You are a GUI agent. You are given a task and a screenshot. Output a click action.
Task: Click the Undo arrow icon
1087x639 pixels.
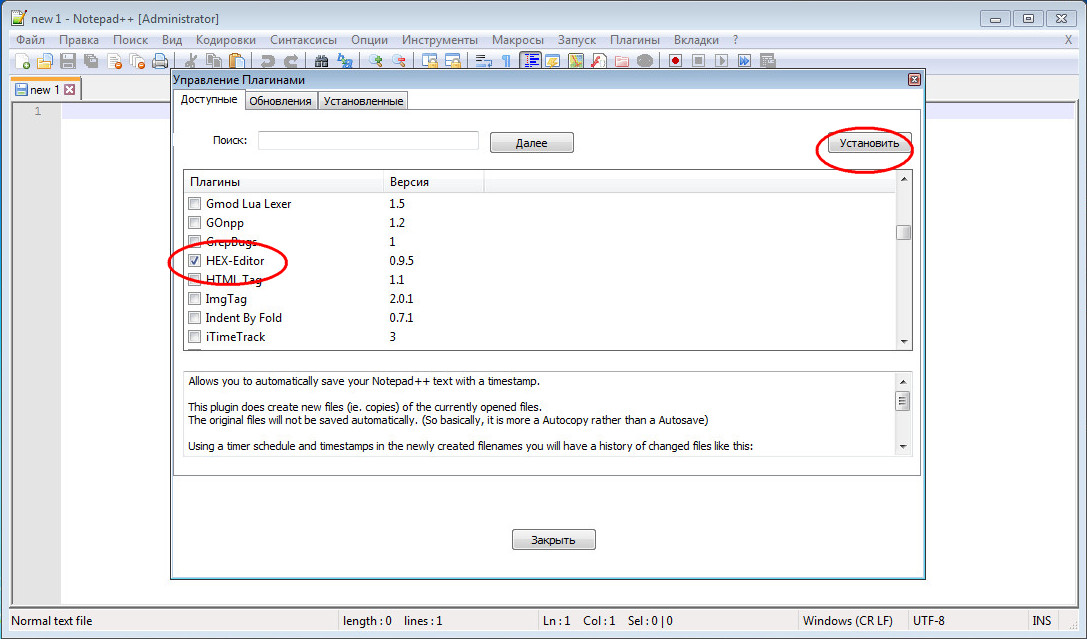268,61
